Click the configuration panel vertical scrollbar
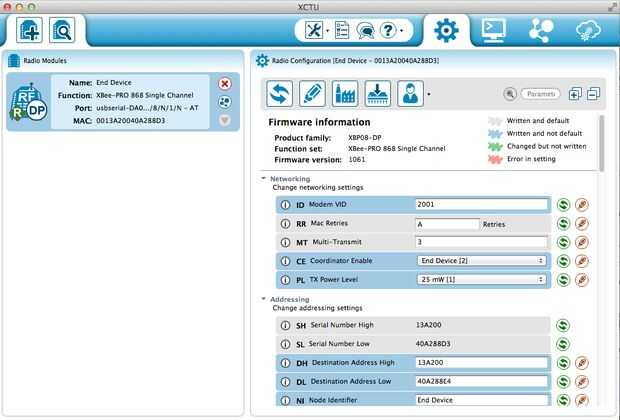 click(602, 143)
